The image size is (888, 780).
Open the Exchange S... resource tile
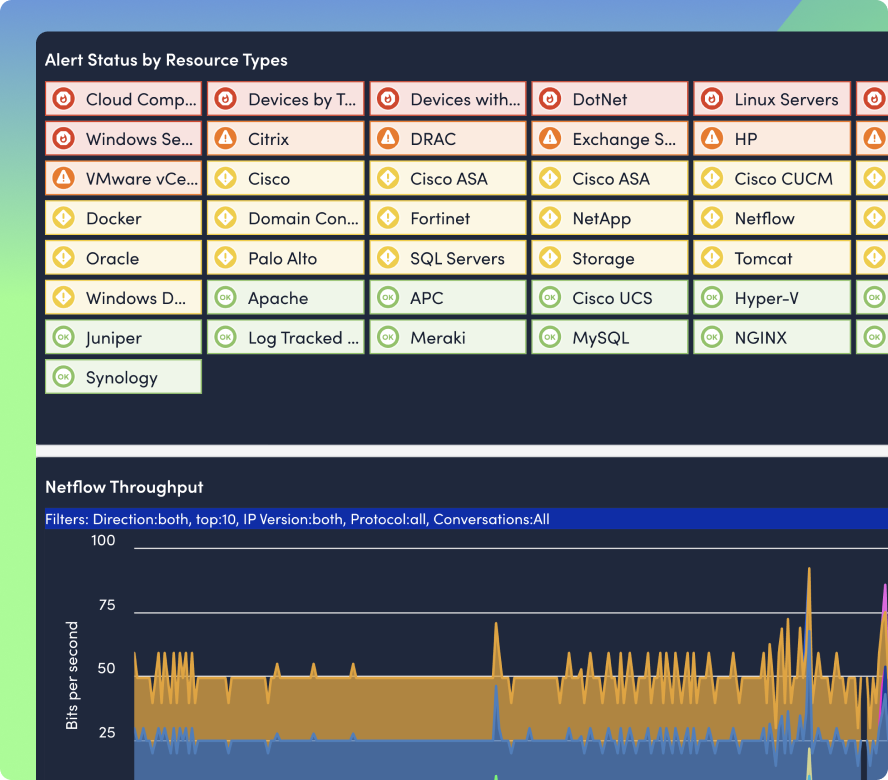pos(610,139)
